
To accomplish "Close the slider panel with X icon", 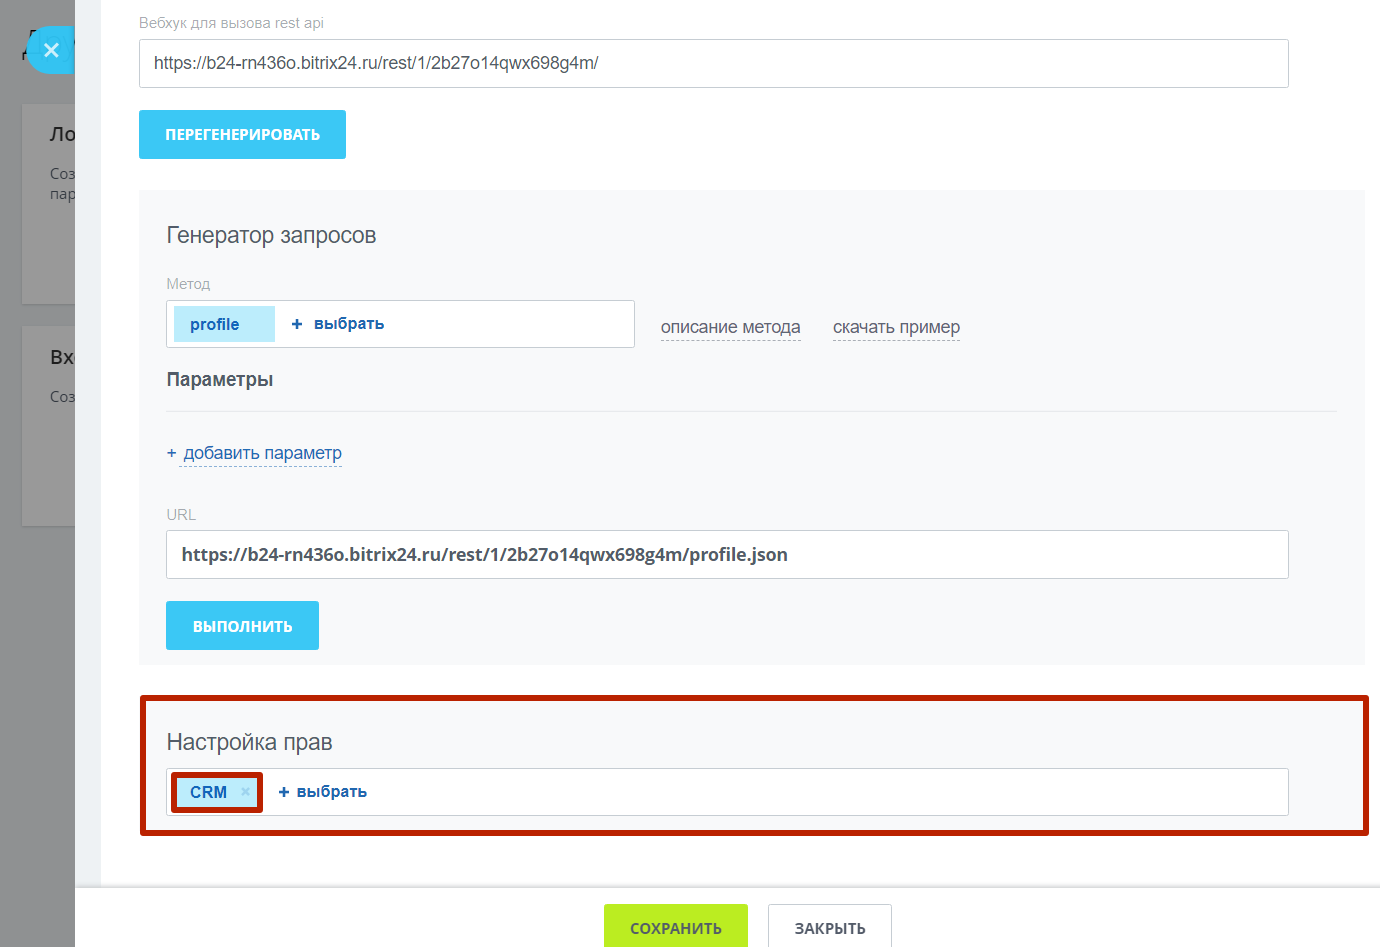I will pos(51,50).
